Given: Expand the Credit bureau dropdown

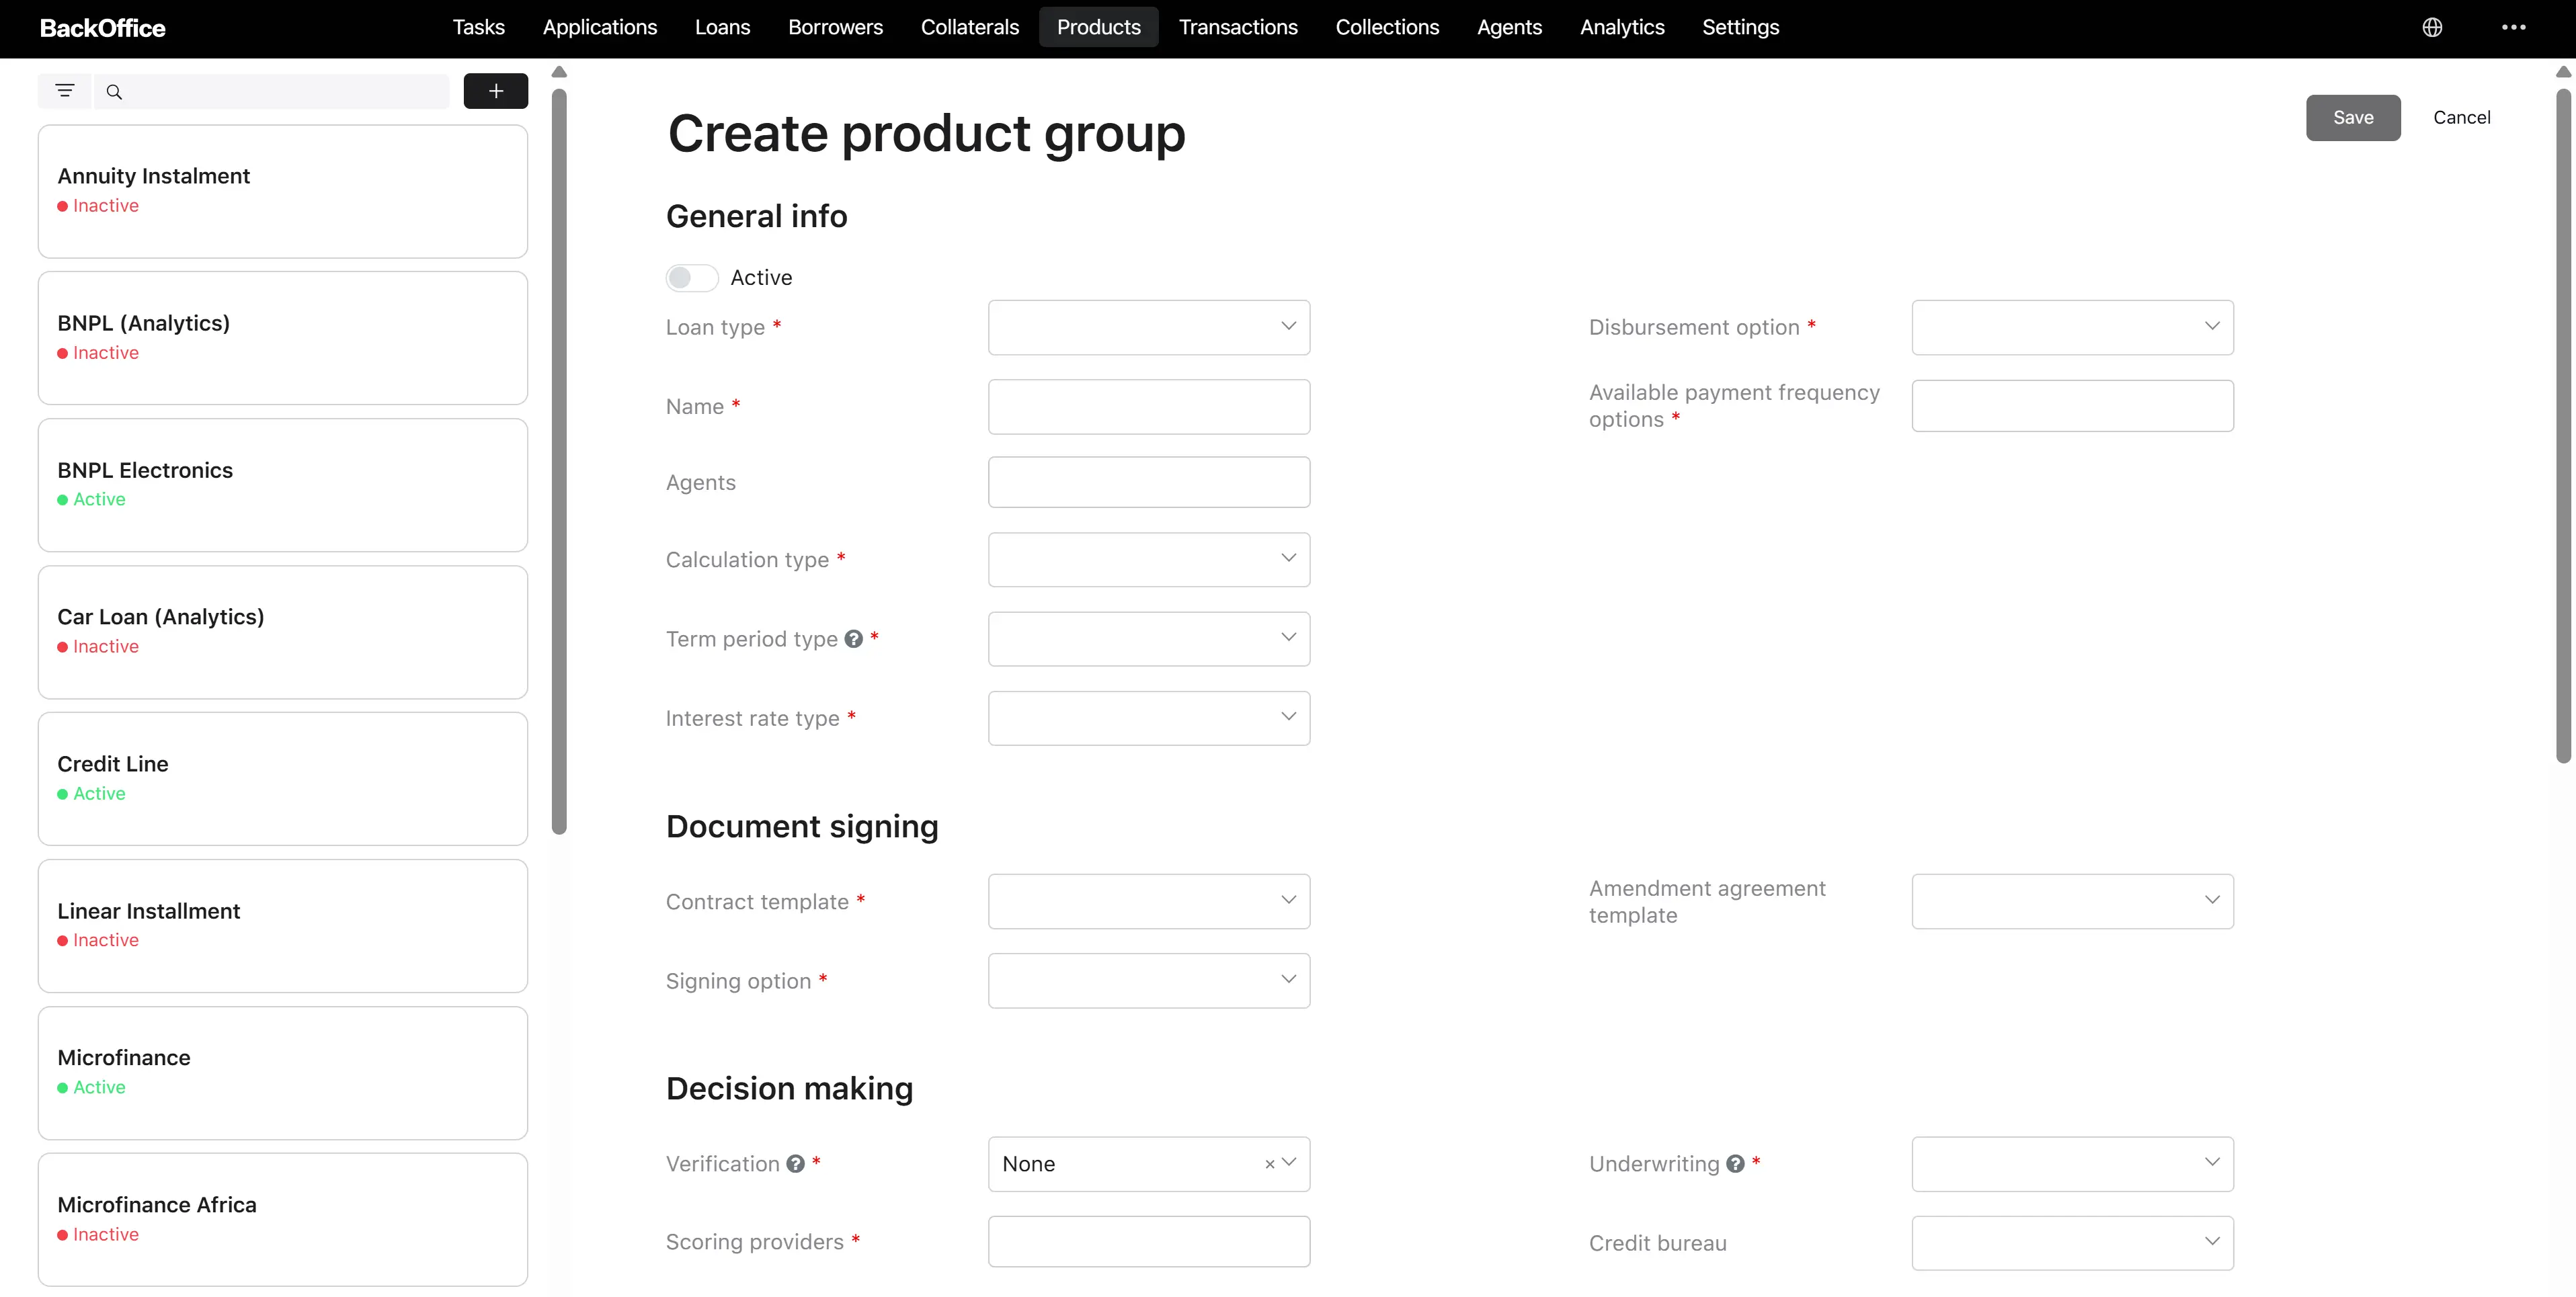Looking at the screenshot, I should point(2072,1243).
